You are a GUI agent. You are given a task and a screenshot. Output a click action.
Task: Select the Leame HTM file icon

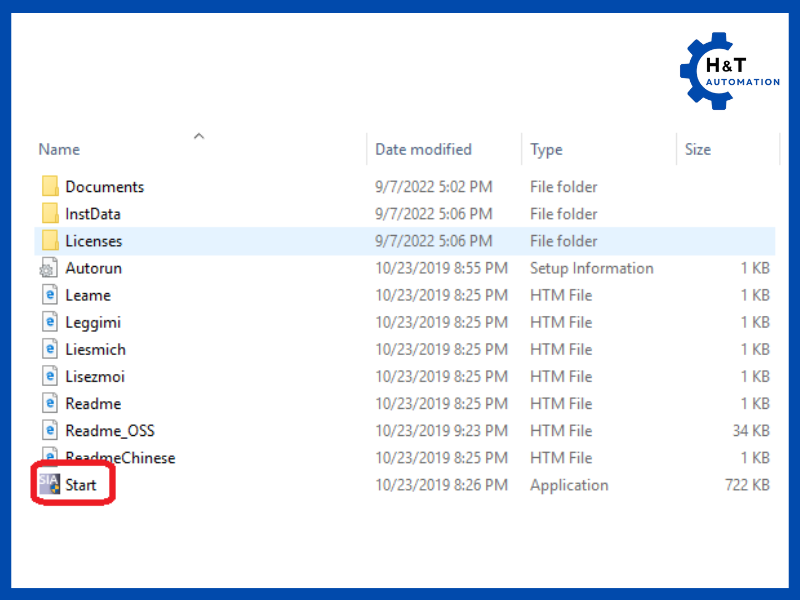tap(50, 295)
